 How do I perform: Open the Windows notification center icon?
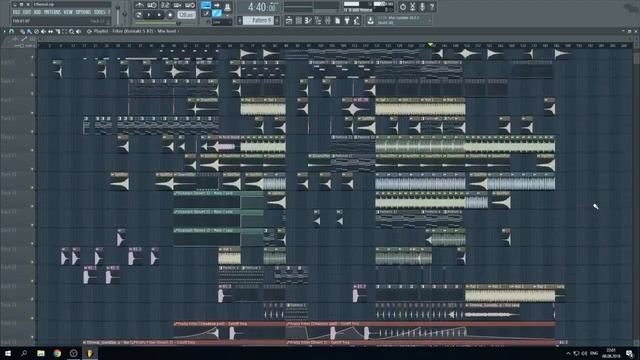click(630, 353)
